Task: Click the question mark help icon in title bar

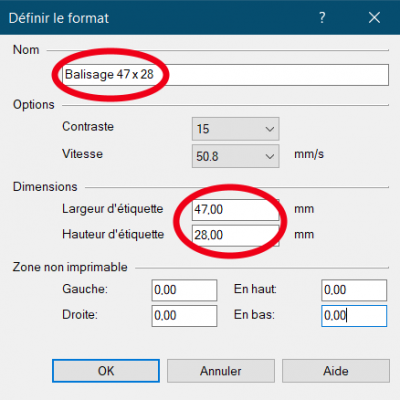Action: (x=322, y=17)
